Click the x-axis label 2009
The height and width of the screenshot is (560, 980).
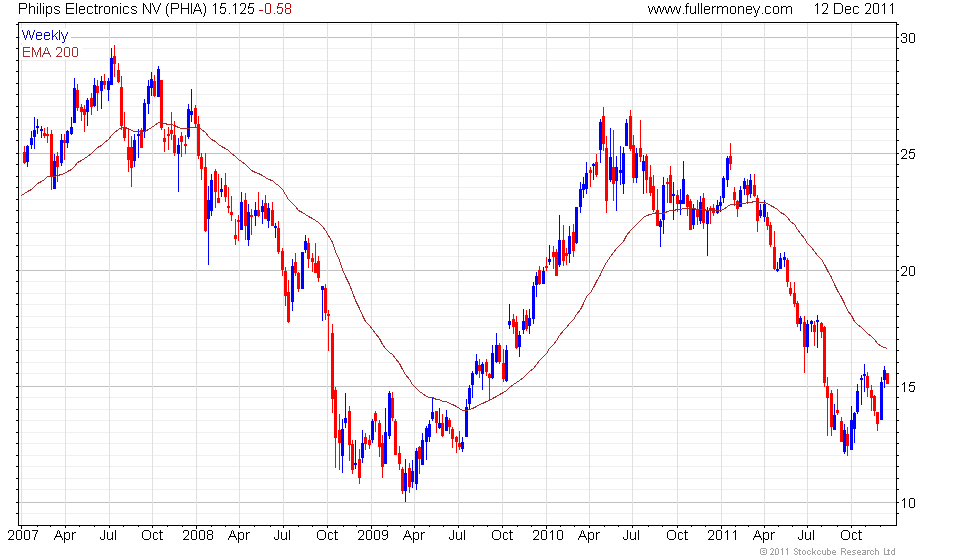[x=372, y=535]
